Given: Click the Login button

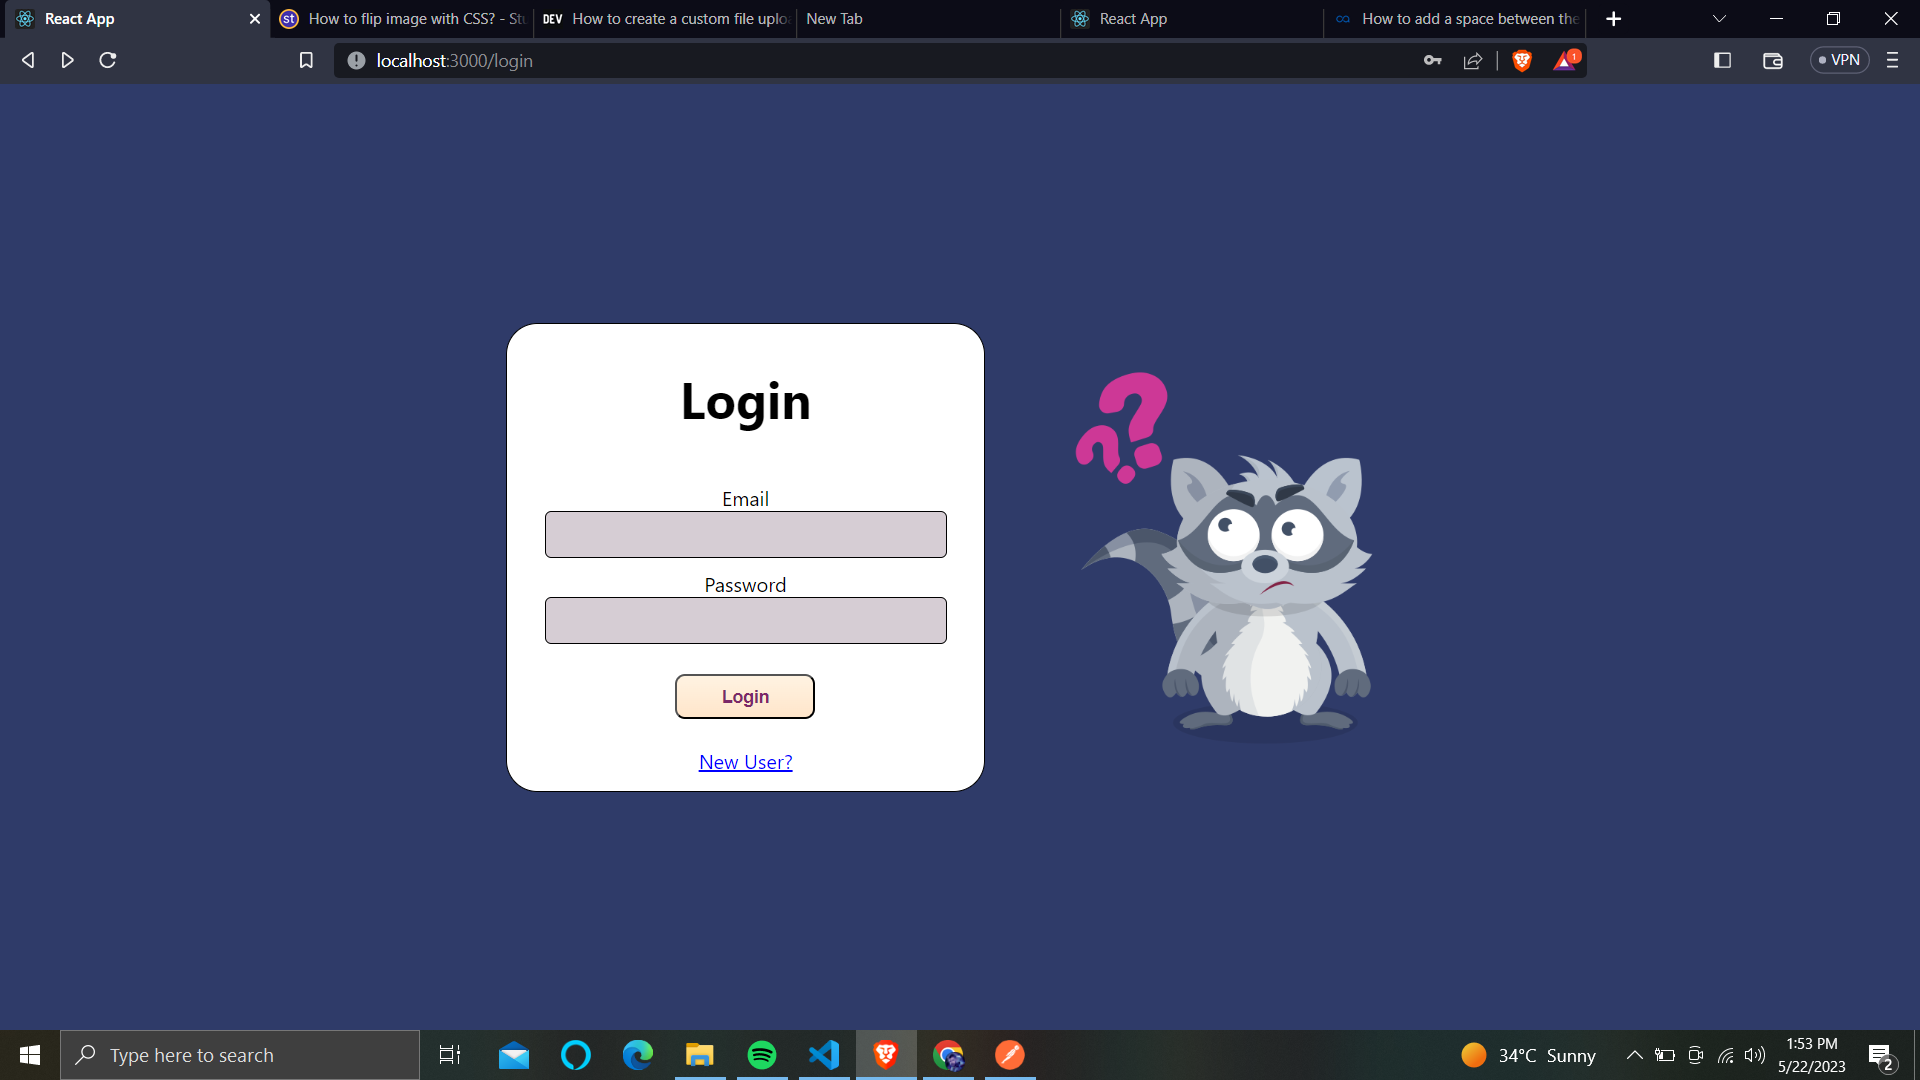Looking at the screenshot, I should tap(744, 696).
